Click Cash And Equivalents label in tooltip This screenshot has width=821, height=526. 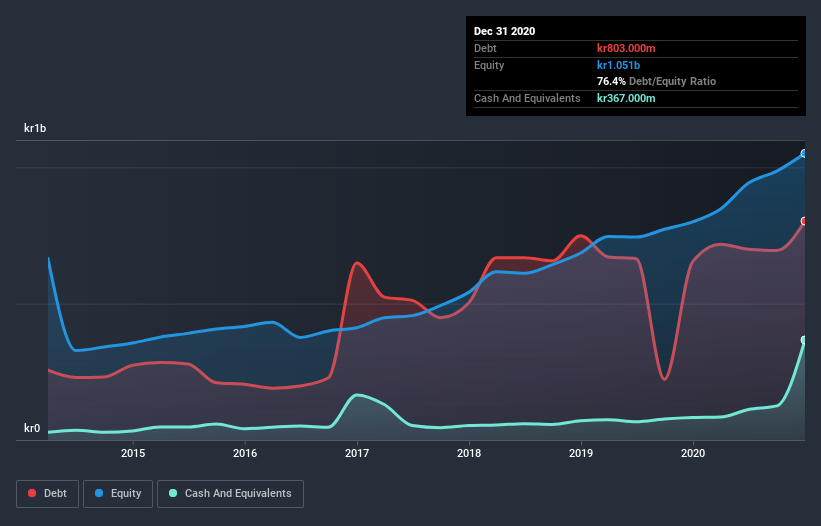[527, 98]
